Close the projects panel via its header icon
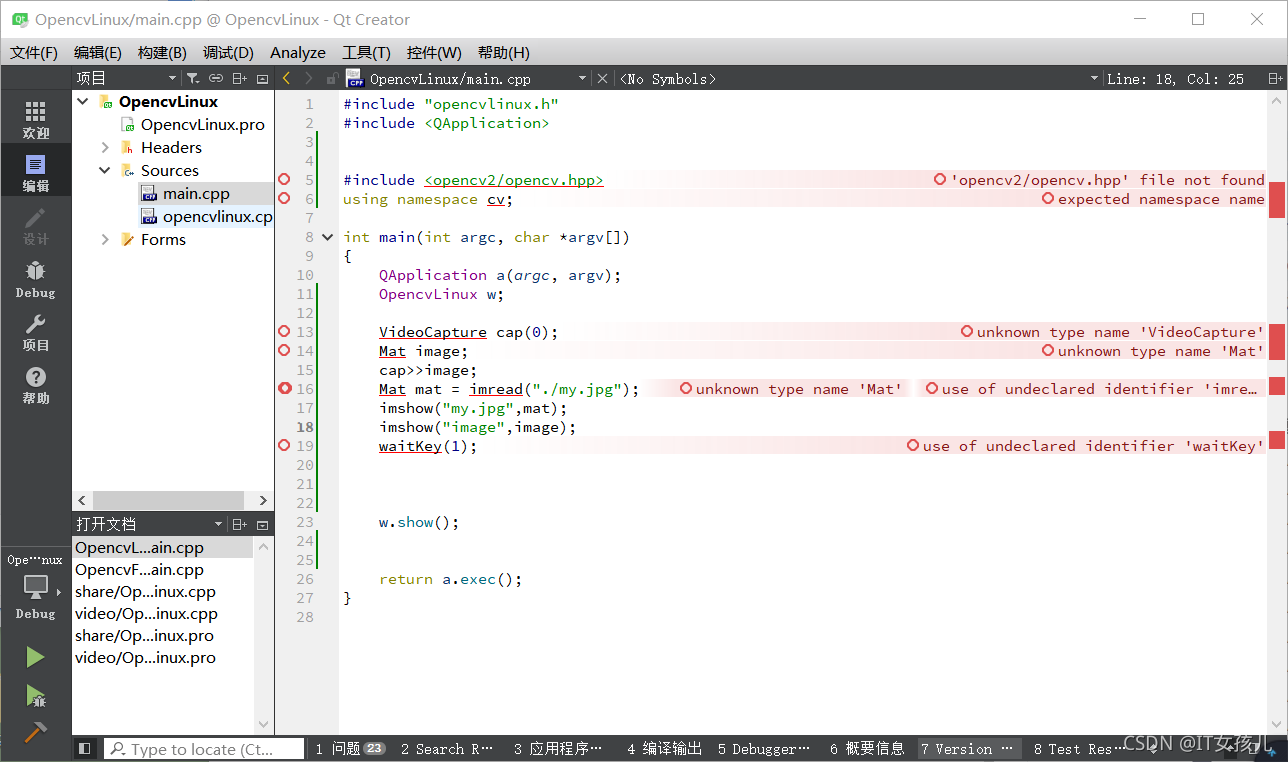 [x=262, y=78]
